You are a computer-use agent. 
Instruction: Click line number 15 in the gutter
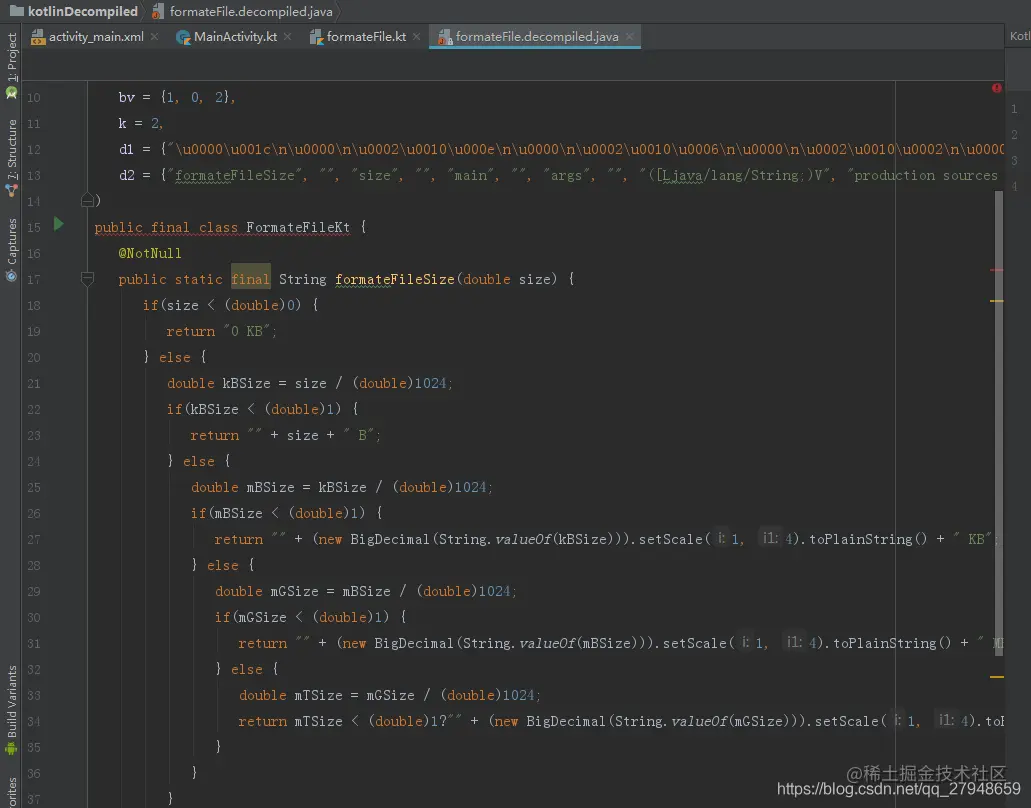coord(34,227)
